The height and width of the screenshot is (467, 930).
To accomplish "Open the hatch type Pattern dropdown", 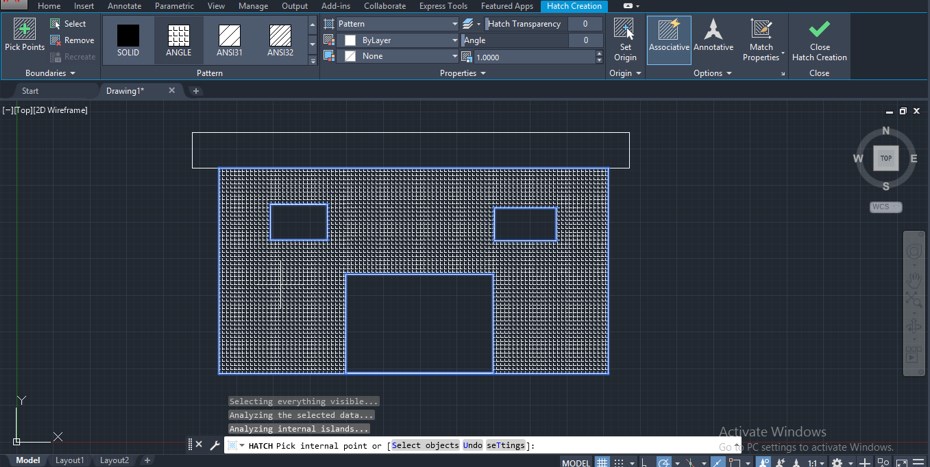I will pyautogui.click(x=397, y=24).
